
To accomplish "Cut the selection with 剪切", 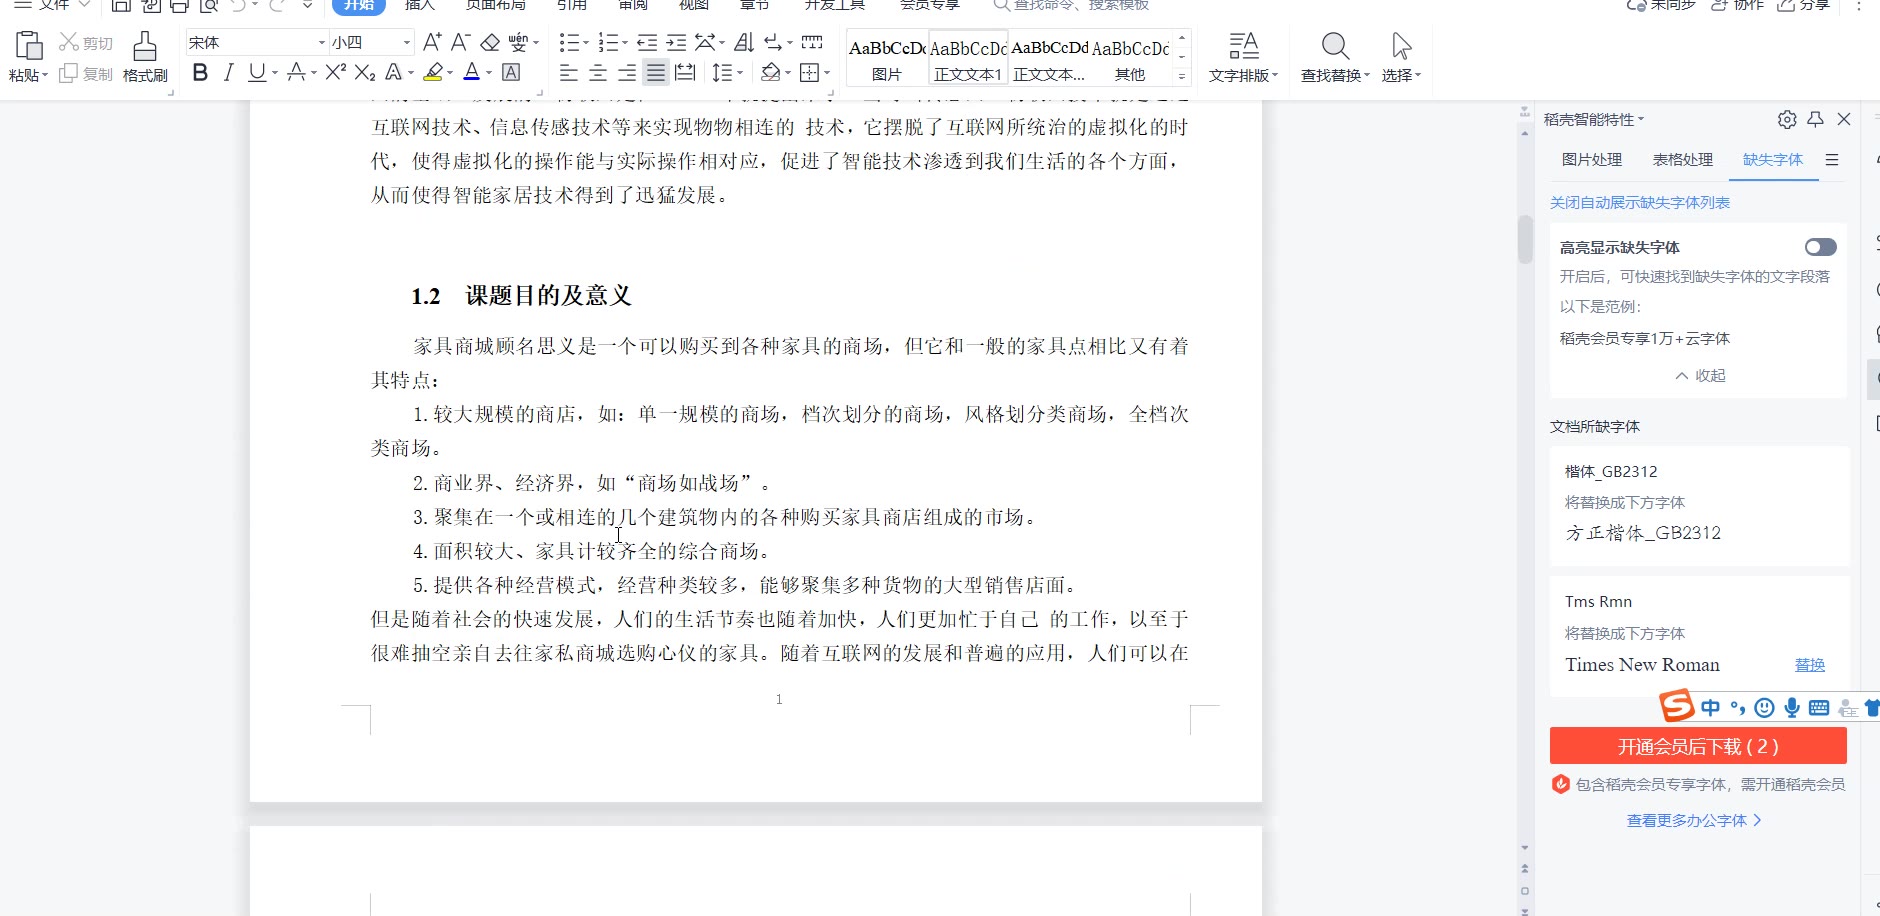I will tap(86, 43).
